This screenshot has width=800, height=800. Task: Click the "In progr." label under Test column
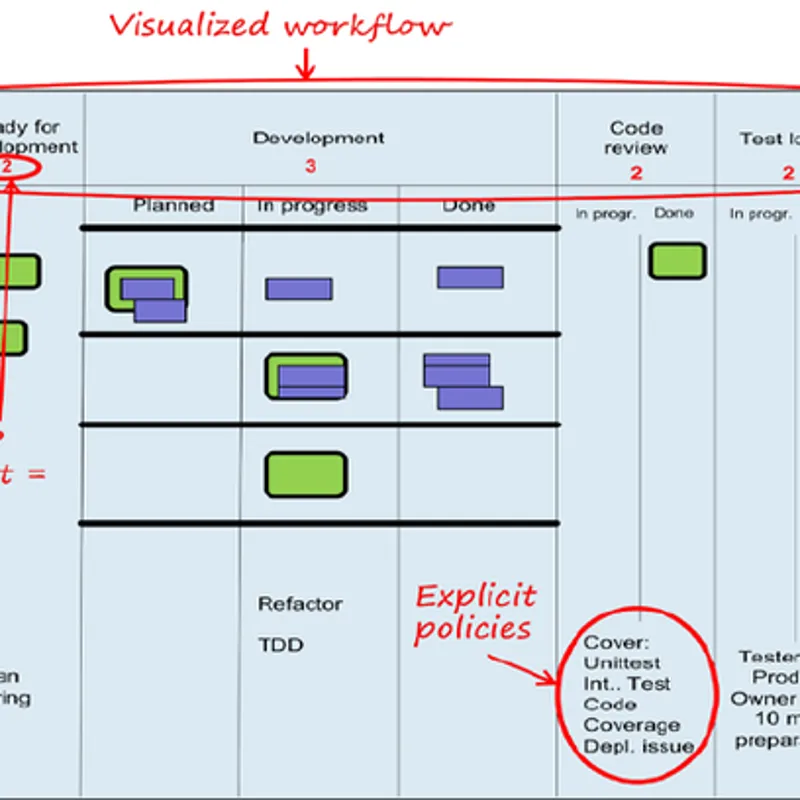[760, 214]
